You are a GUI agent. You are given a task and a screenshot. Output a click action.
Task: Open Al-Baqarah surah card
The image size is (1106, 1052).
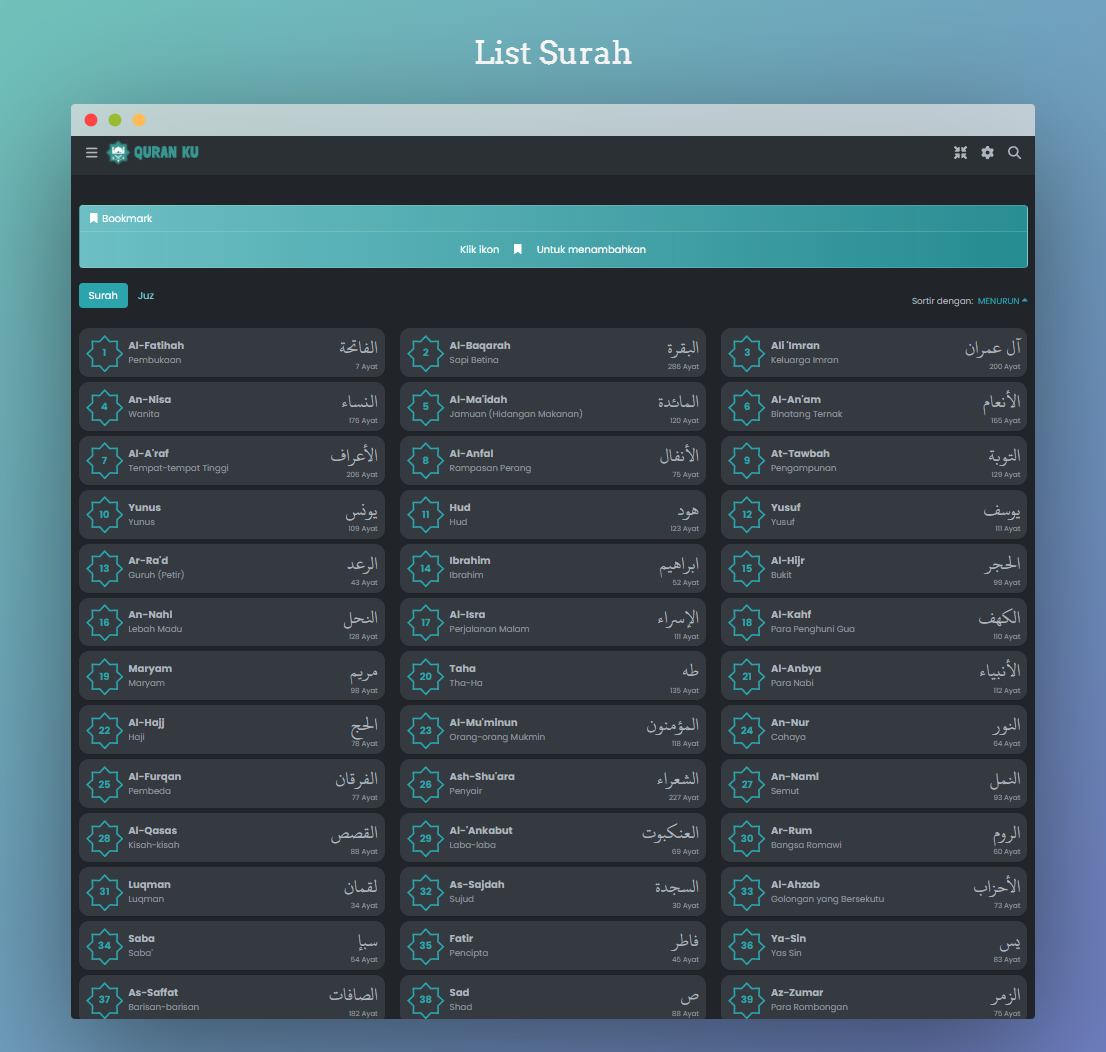(x=553, y=352)
